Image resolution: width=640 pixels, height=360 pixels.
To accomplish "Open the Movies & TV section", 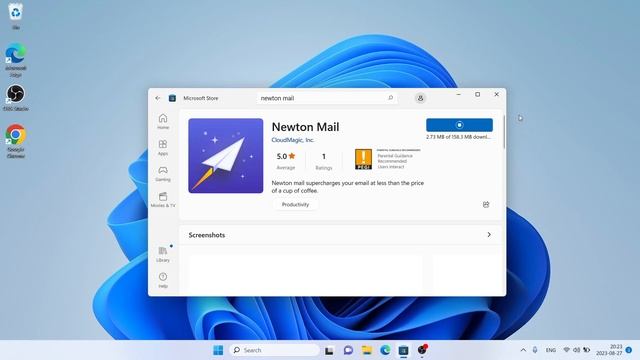I will (163, 200).
